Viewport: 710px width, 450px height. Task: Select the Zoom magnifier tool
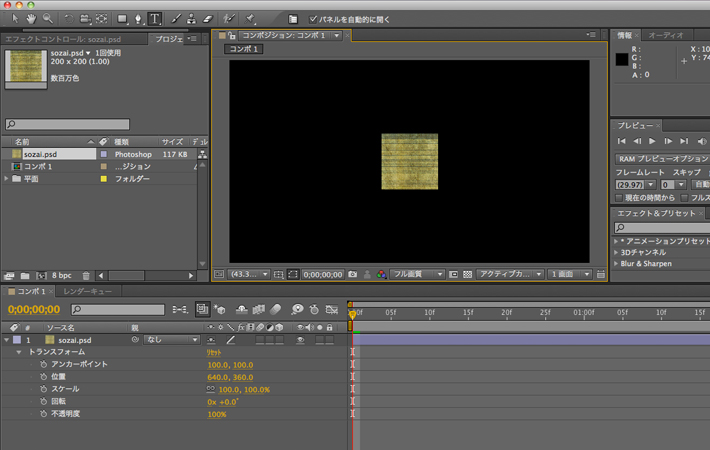point(47,18)
